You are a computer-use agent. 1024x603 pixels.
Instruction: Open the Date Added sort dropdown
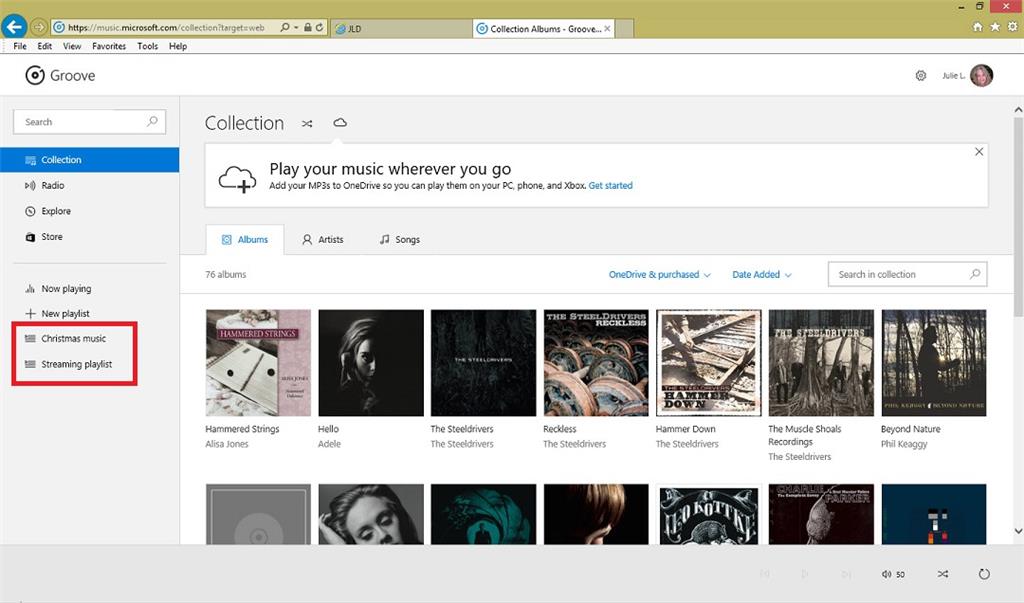point(761,275)
